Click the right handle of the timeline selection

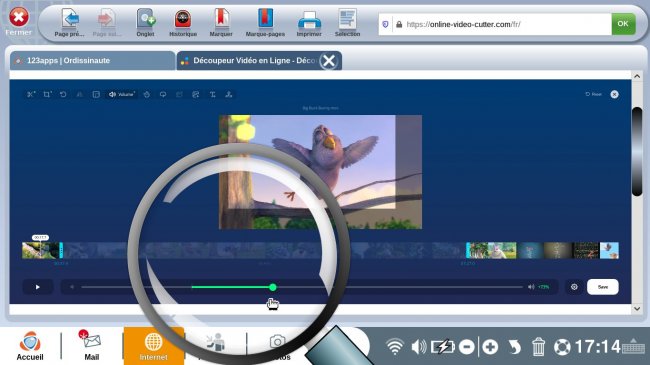point(467,251)
